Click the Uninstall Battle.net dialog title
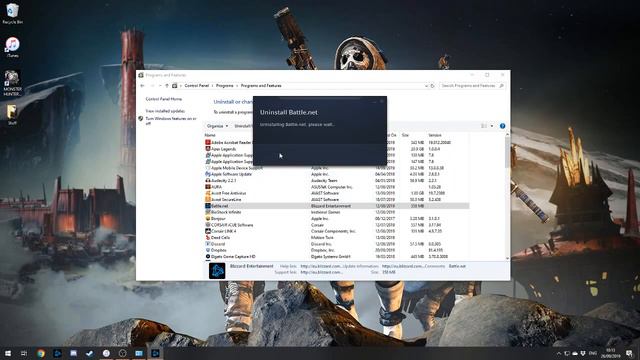The height and width of the screenshot is (360, 640). (289, 112)
